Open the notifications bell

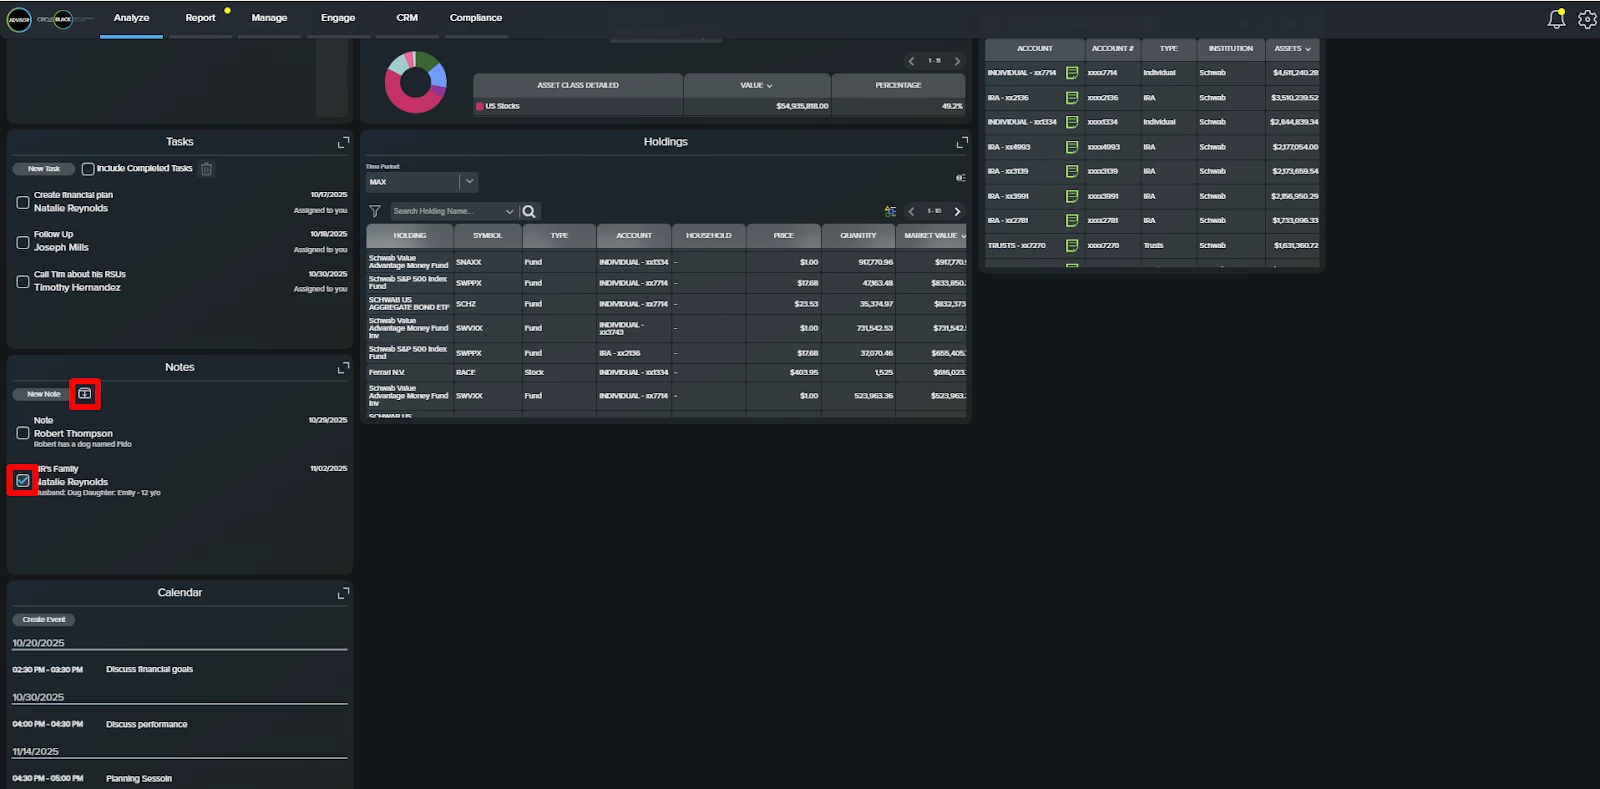point(1556,19)
